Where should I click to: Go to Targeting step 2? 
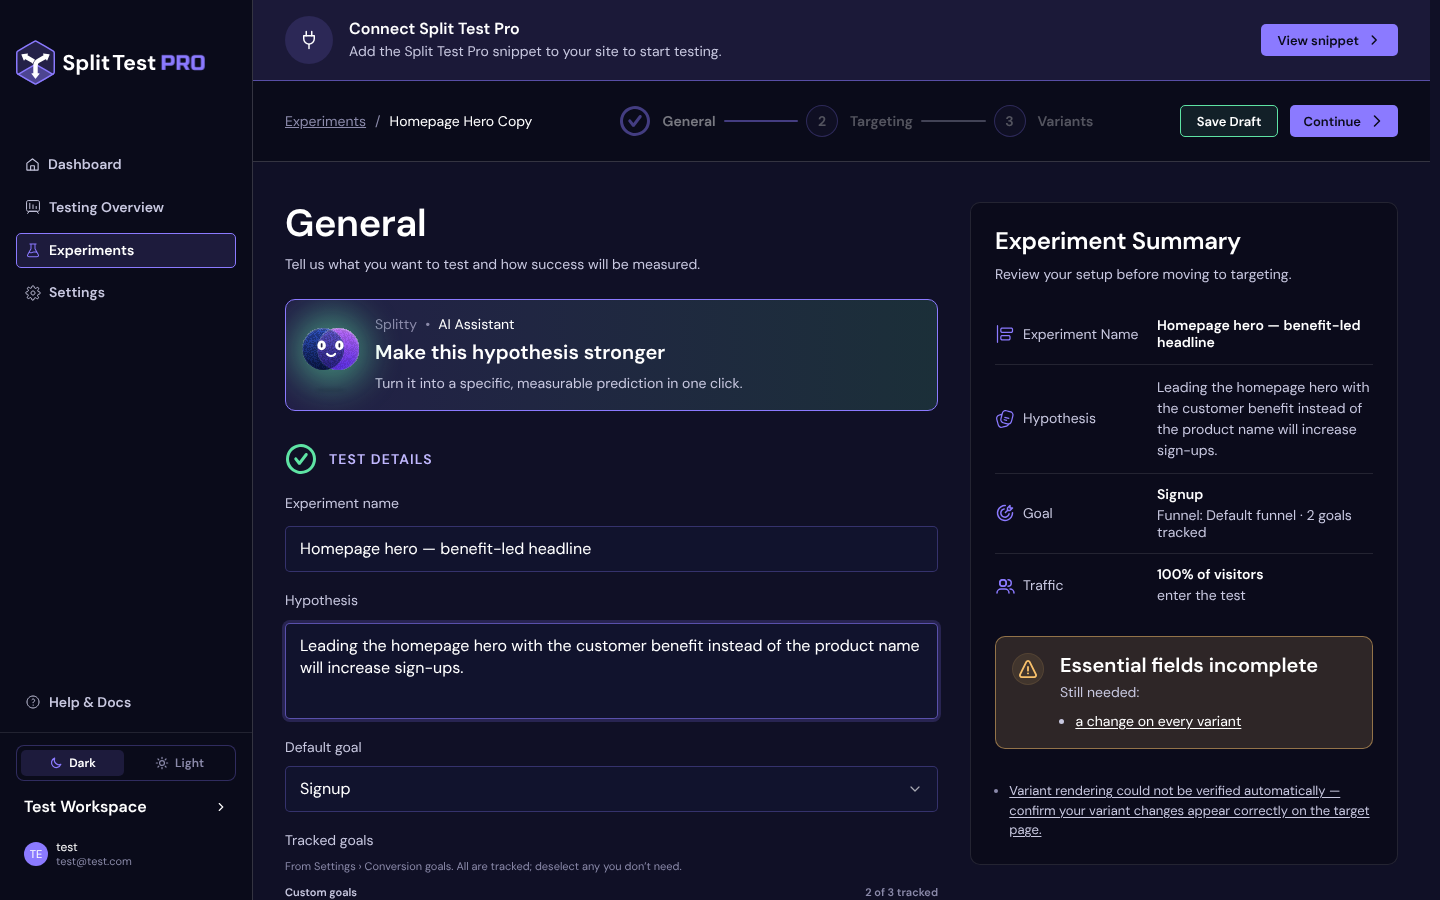coord(860,121)
